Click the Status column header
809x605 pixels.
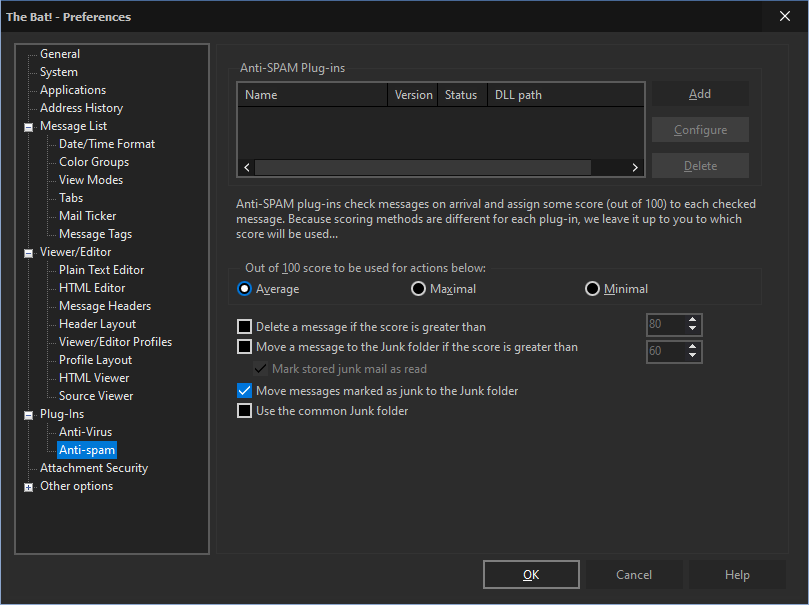tap(462, 95)
